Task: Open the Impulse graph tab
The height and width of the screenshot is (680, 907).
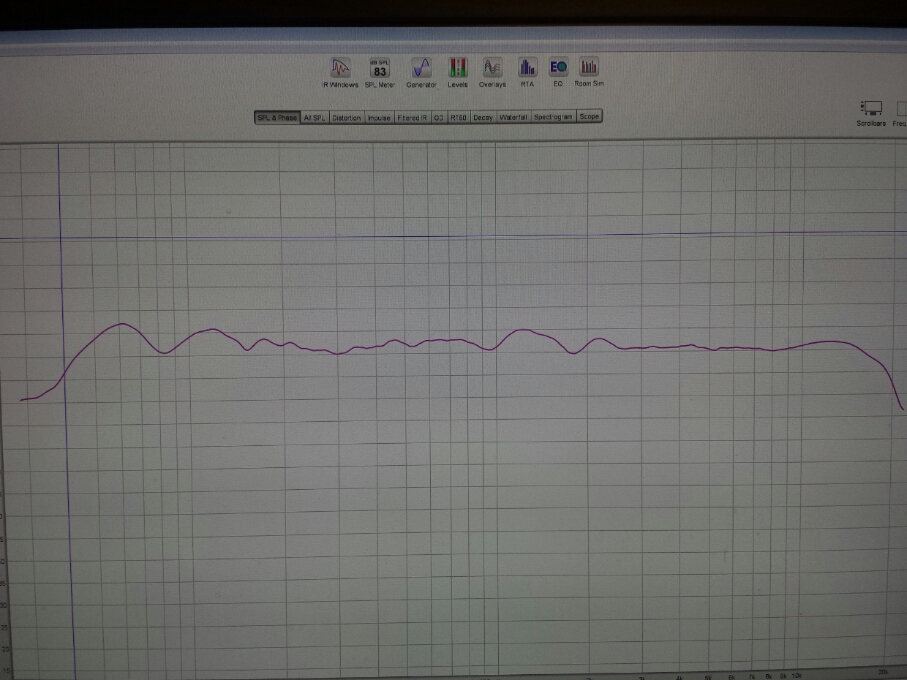Action: [379, 117]
